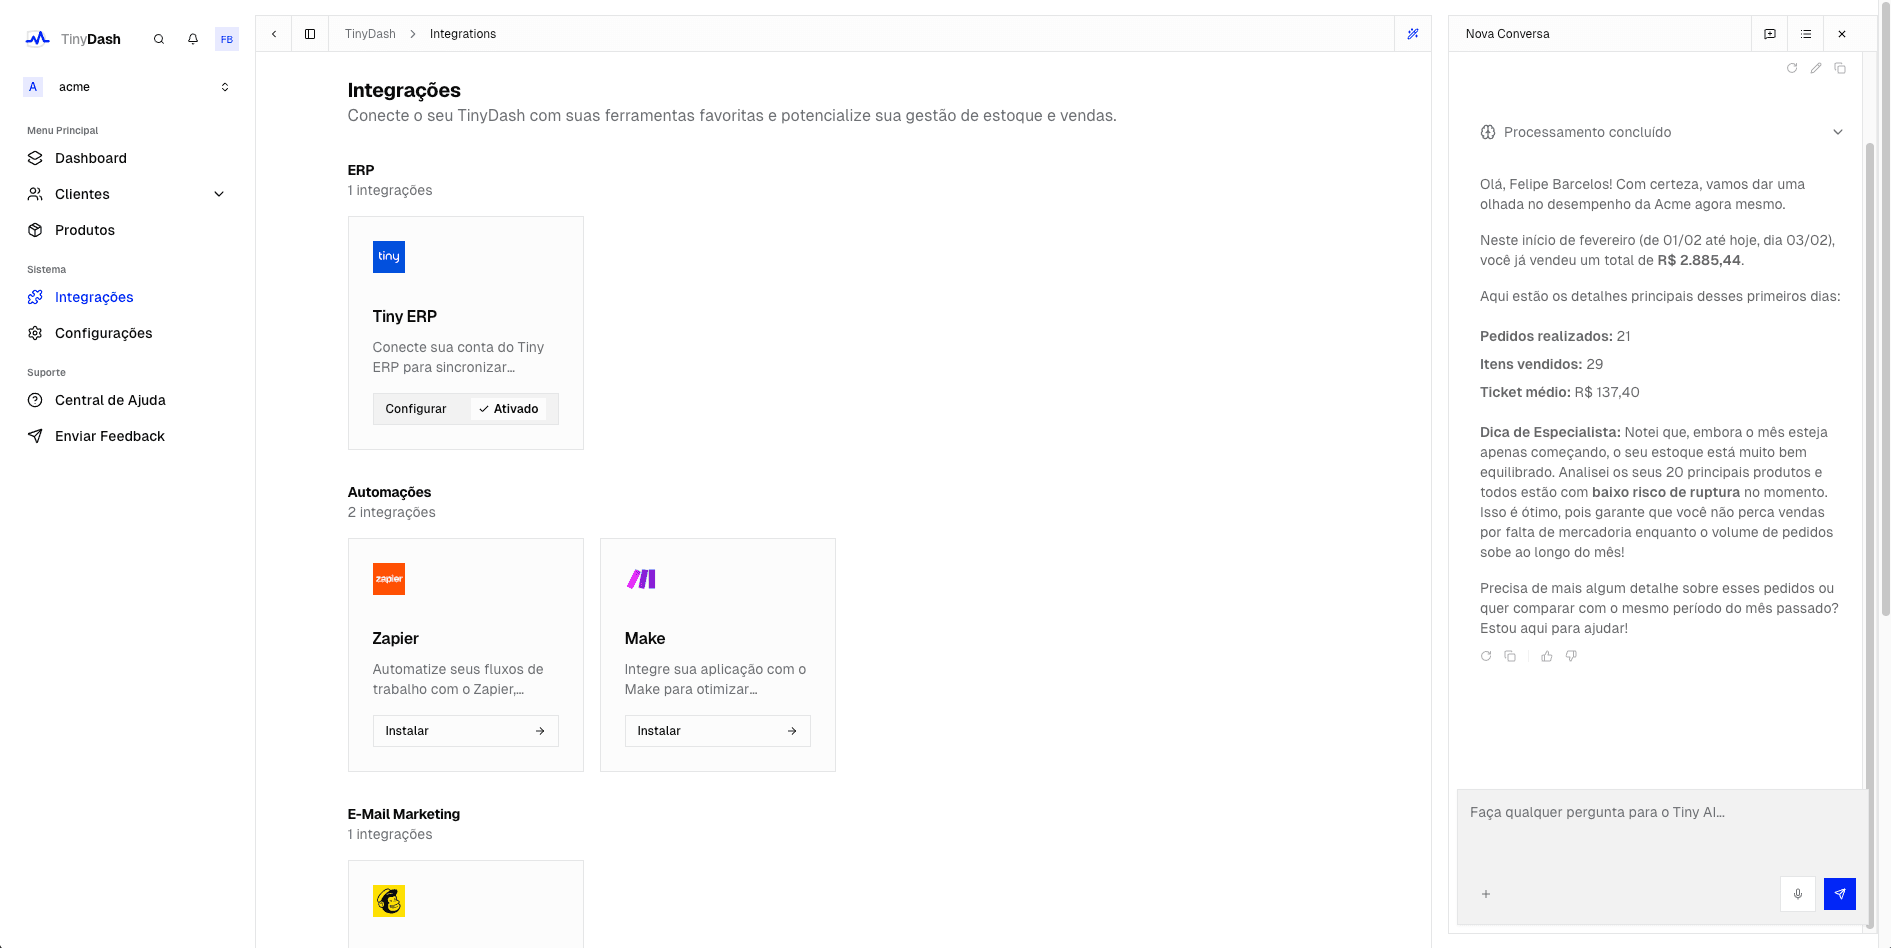1891x948 pixels.
Task: Go back using the top-bar arrow
Action: [x=274, y=34]
